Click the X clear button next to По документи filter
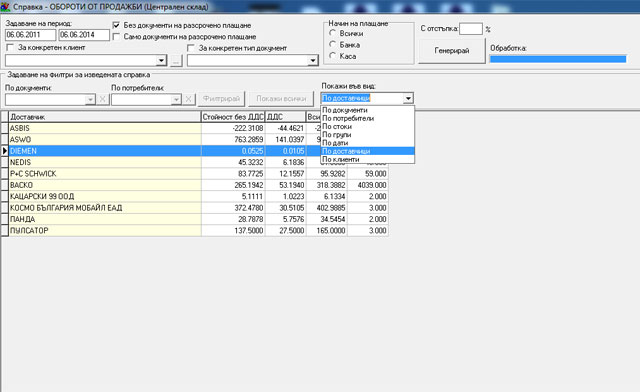This screenshot has height=392, width=640. 103,99
